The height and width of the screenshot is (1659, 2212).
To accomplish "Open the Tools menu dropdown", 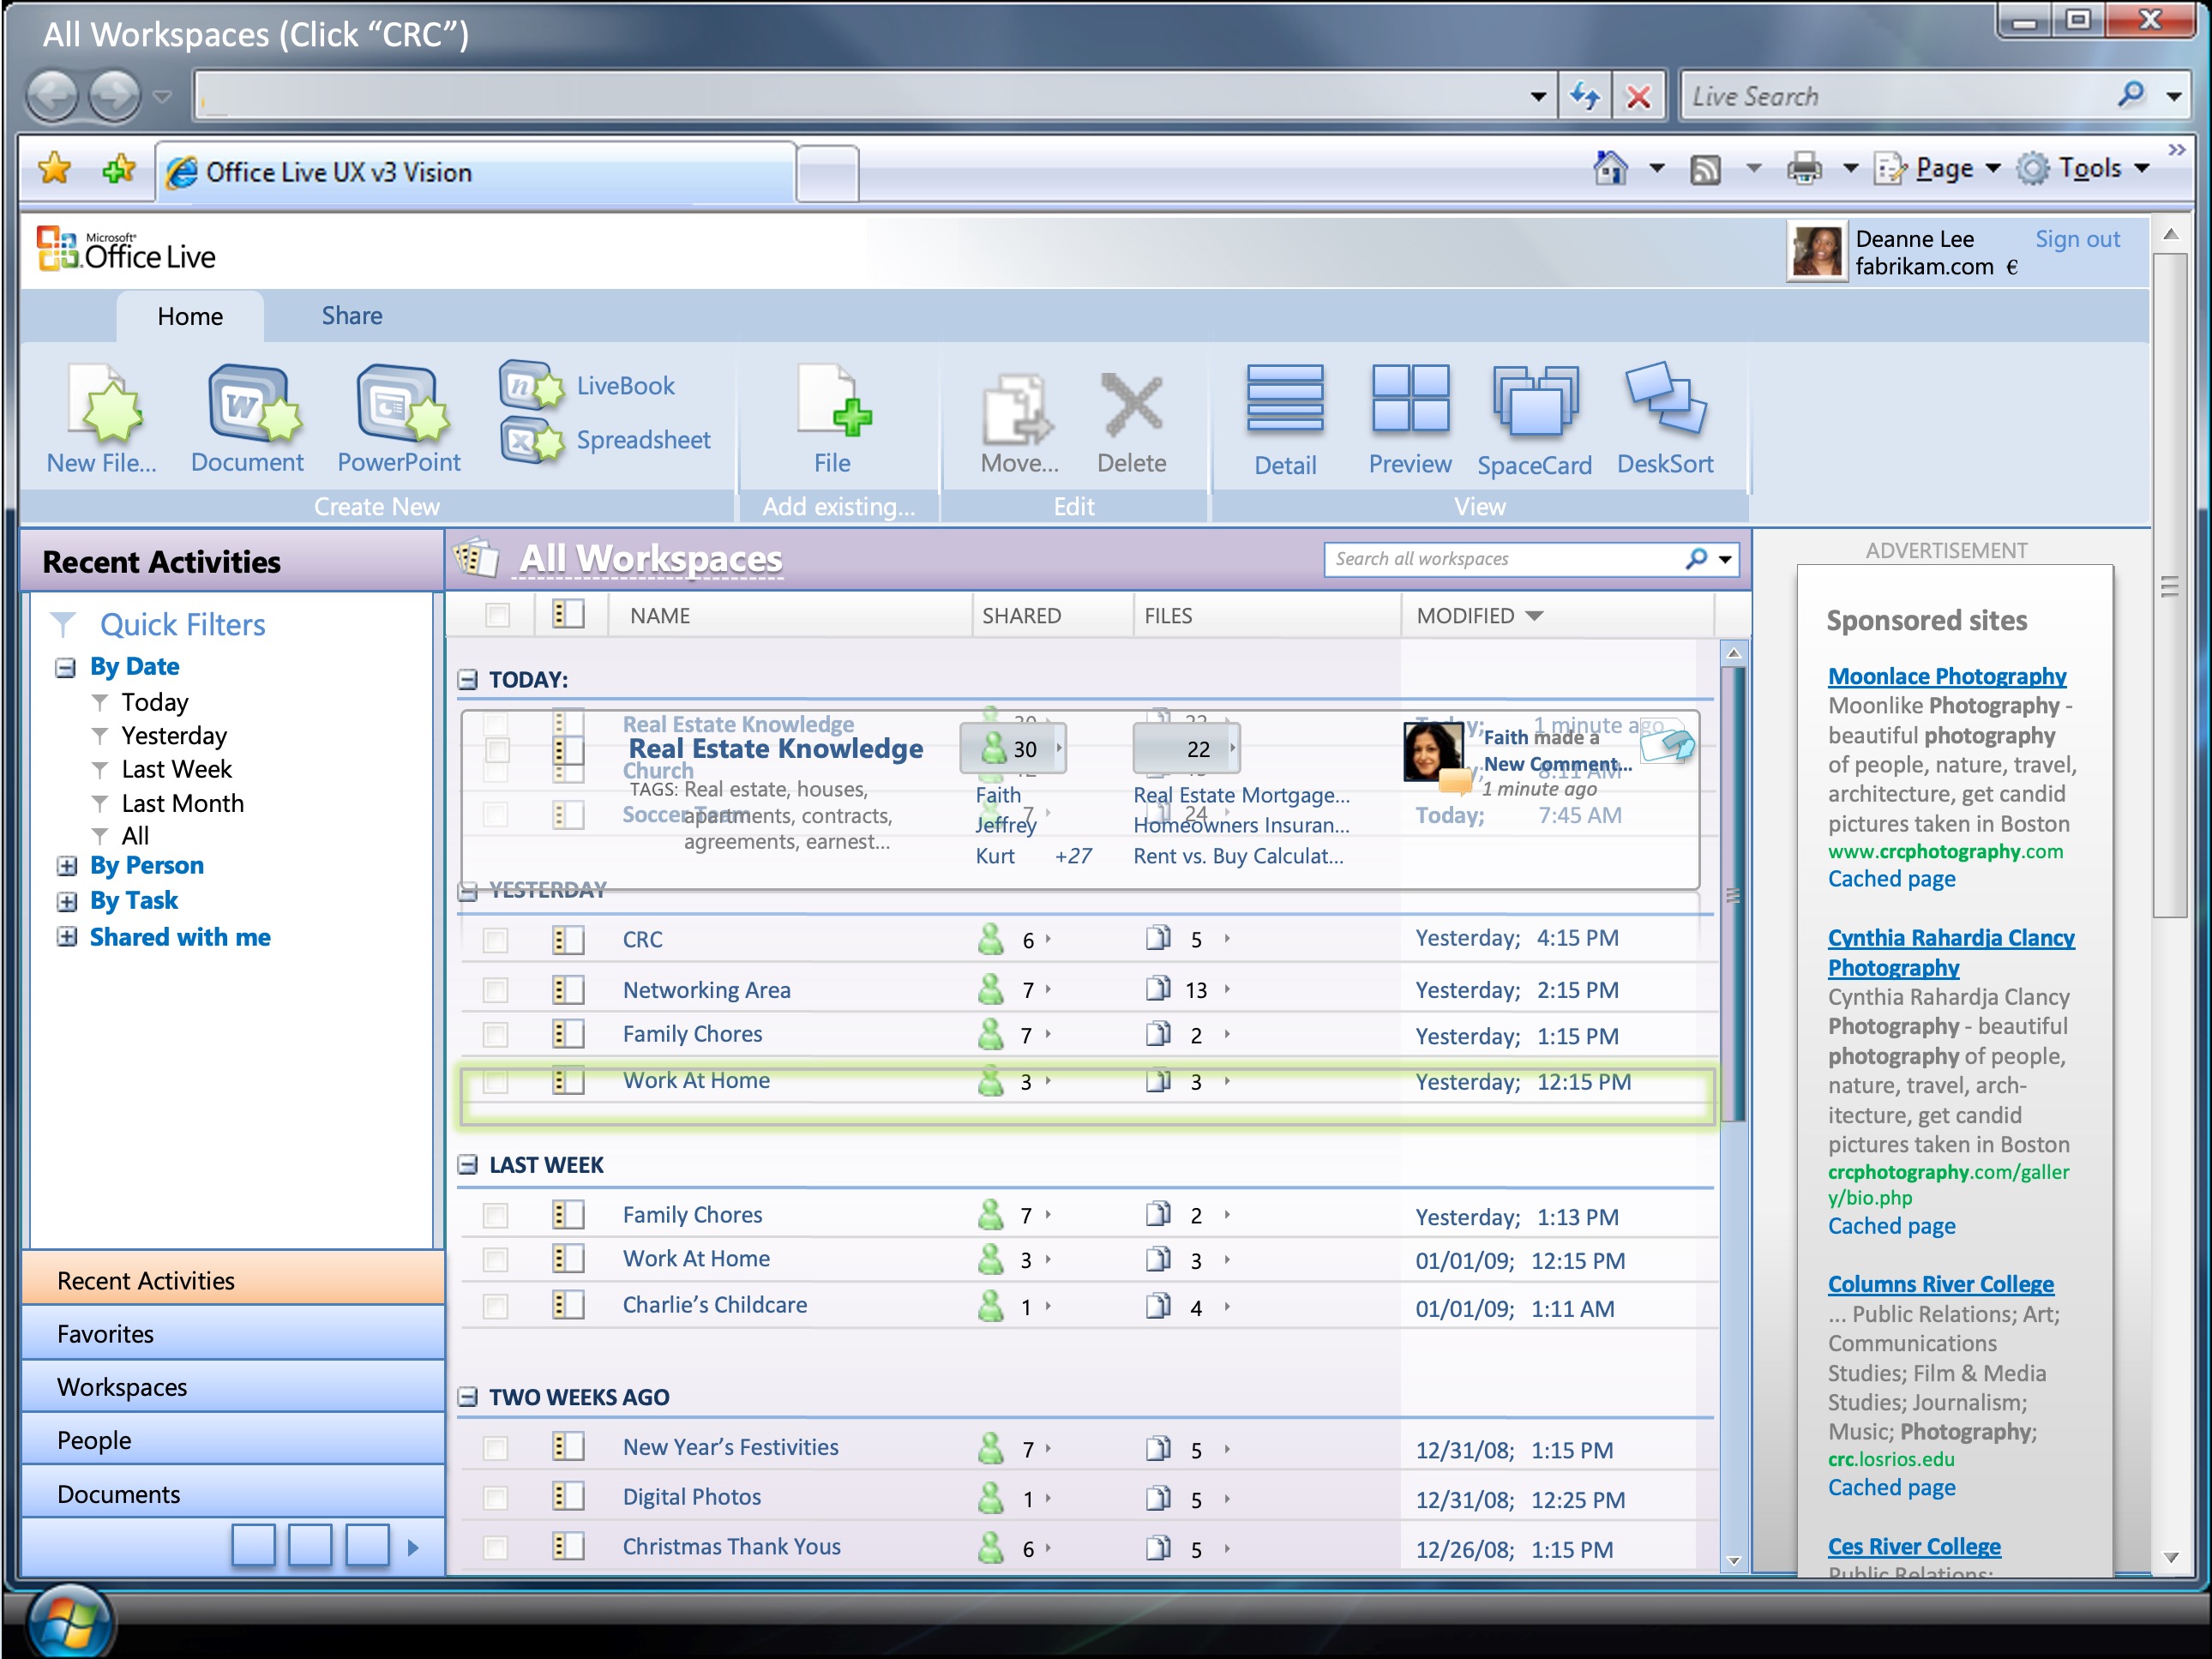I will click(x=2141, y=169).
